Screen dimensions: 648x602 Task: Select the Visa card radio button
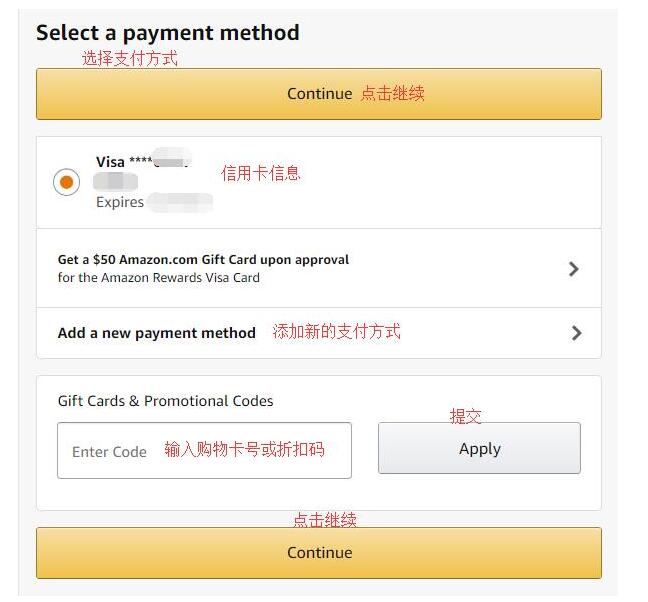point(66,182)
